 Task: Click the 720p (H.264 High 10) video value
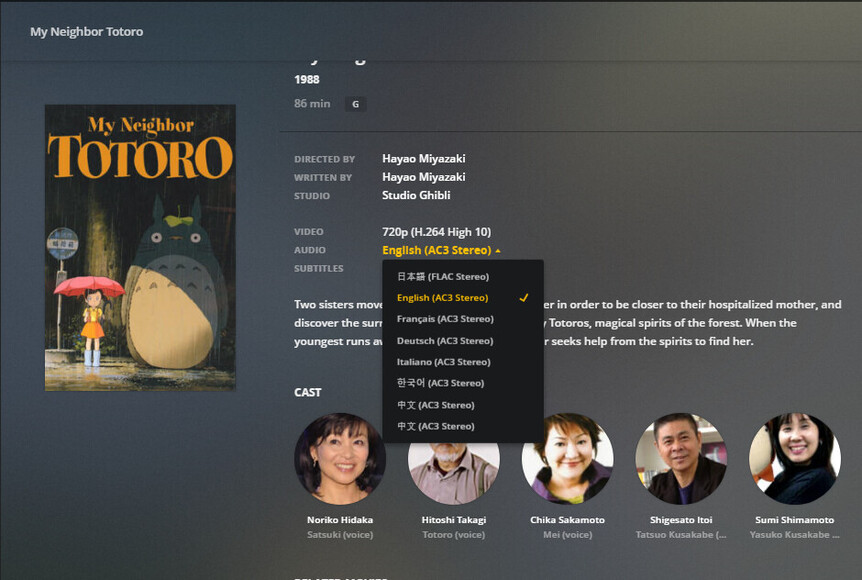(x=436, y=232)
